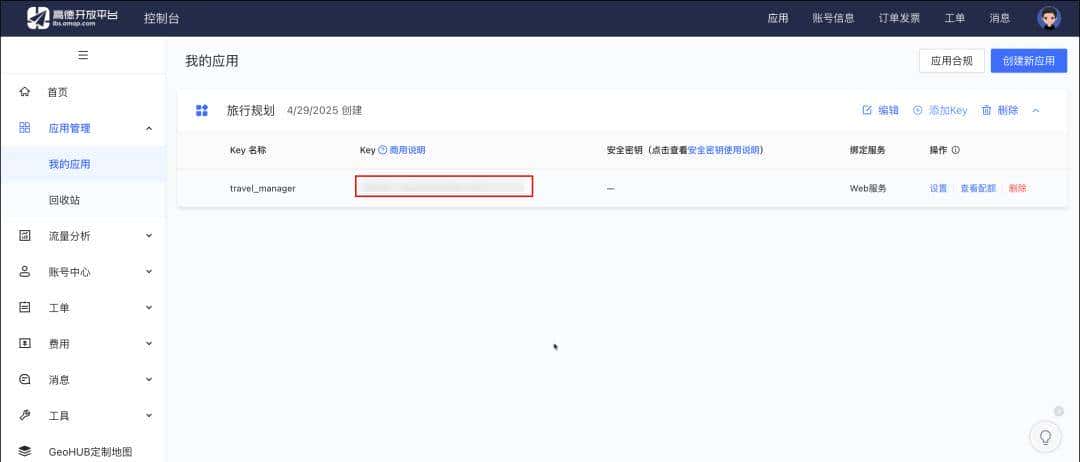This screenshot has width=1080, height=462.
Task: Click the GeoHUB定制地图 layers icon
Action: (25, 452)
